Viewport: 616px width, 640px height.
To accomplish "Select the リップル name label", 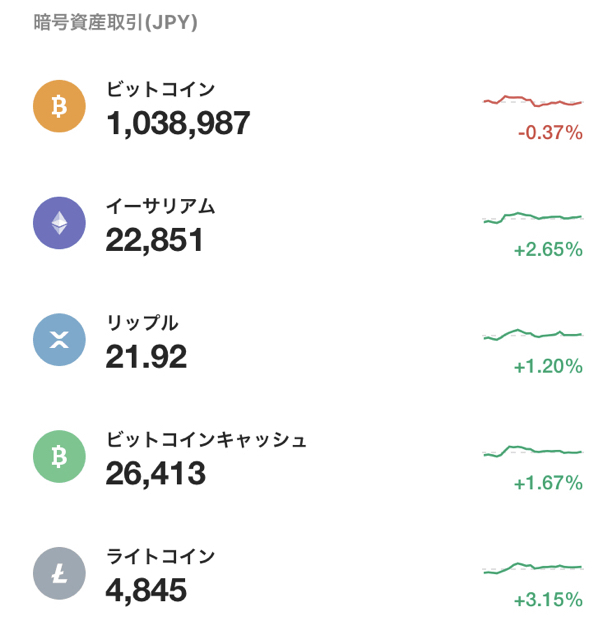I will pos(142,322).
